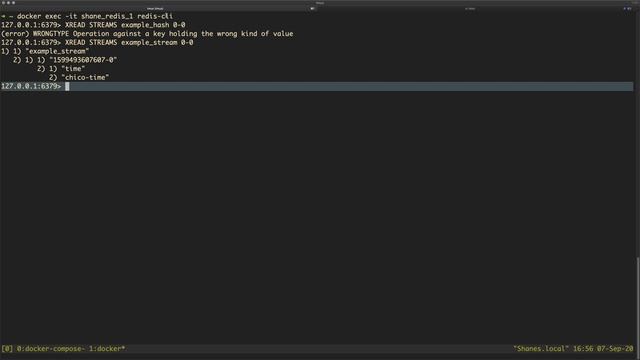Select tmux window 1:docker in status bar
Viewport: 640px width, 360px height.
coord(107,349)
